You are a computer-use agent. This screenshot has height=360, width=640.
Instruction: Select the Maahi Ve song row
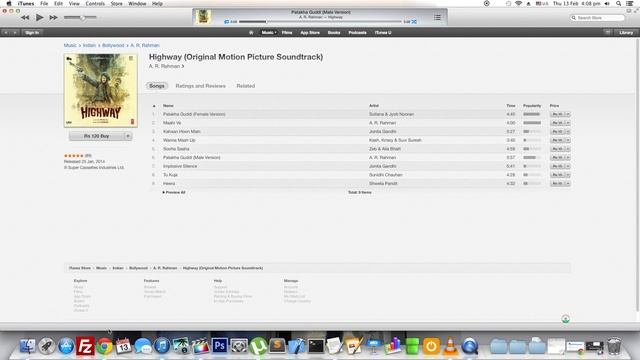(360, 123)
